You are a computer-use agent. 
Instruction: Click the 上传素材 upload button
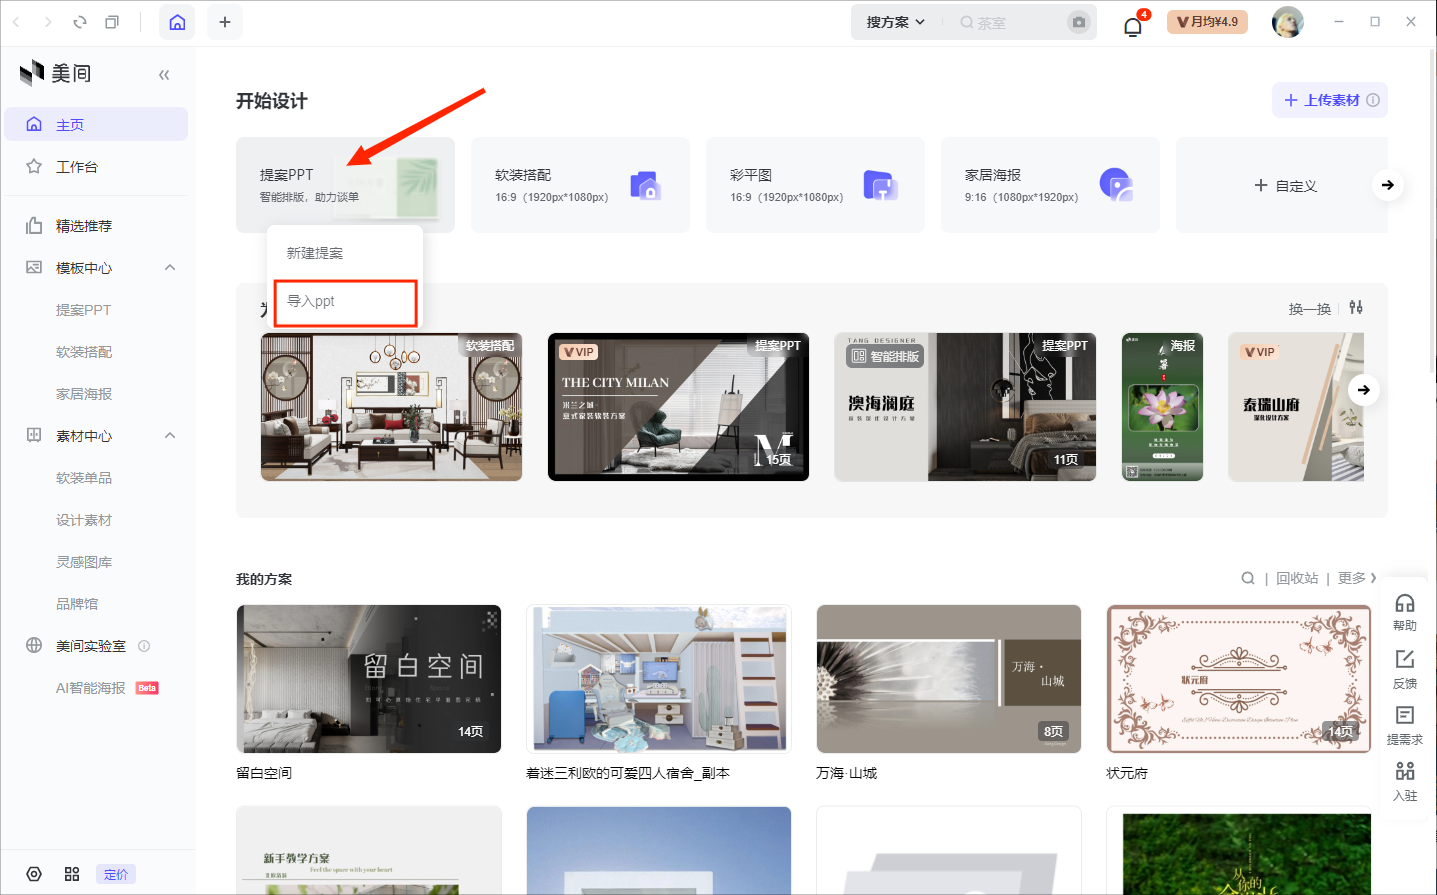[x=1329, y=100]
